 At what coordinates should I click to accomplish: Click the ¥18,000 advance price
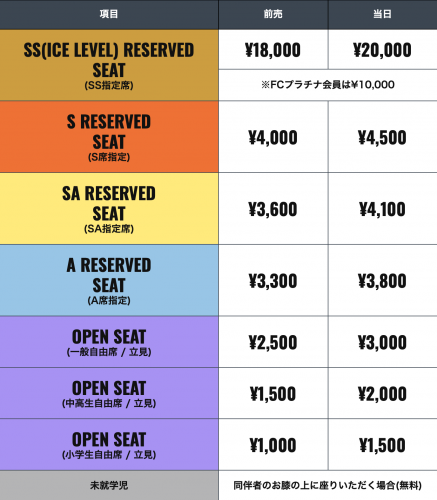(x=273, y=50)
